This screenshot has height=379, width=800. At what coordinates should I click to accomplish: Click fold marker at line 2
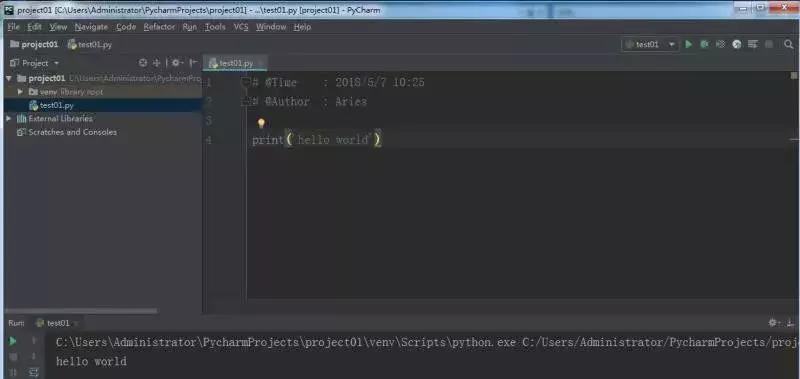[x=245, y=102]
